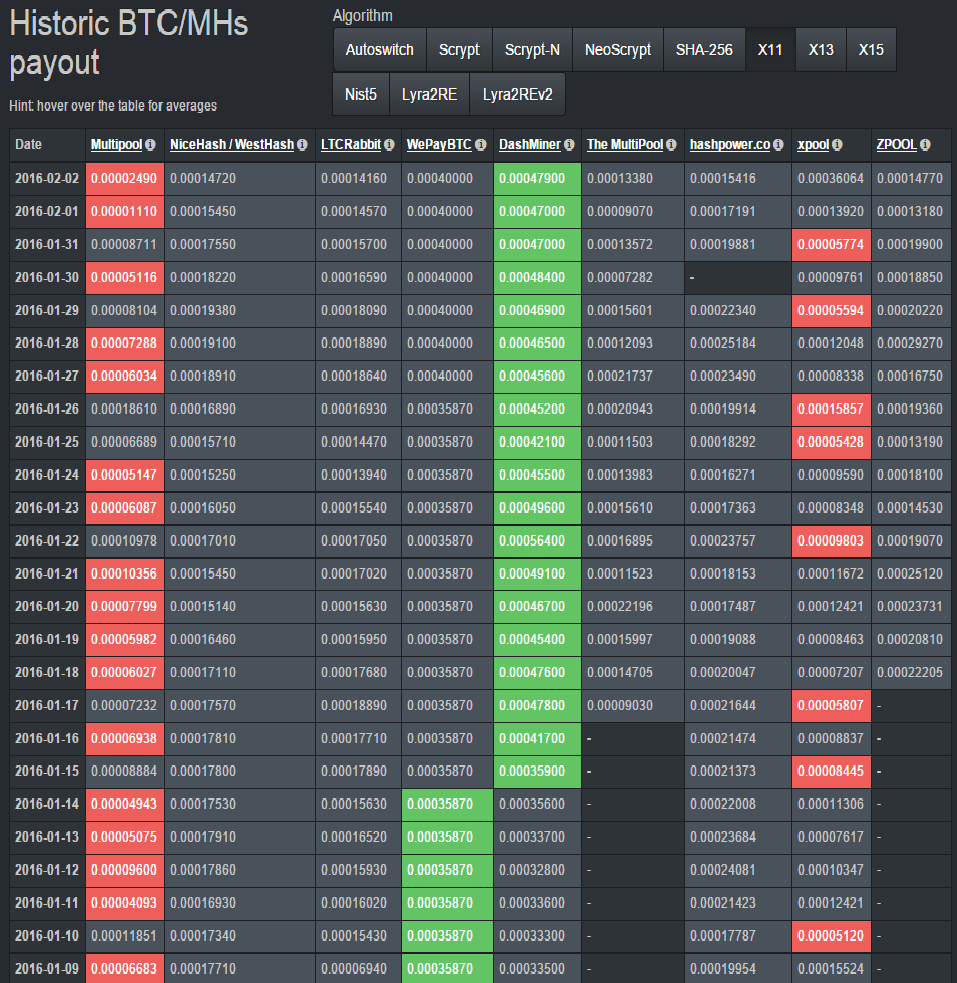Click info icon beside WePayBTC header
Viewport: 957px width, 983px height.
tap(481, 145)
